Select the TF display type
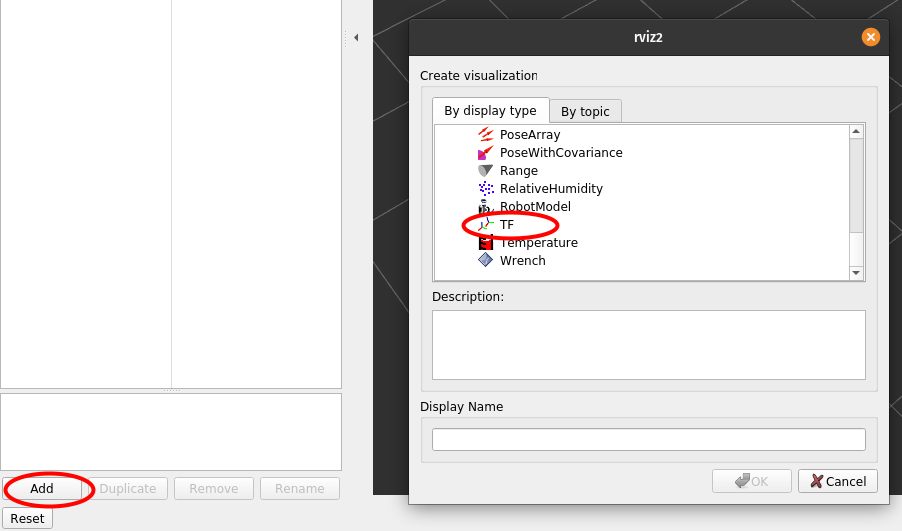Image resolution: width=902 pixels, height=531 pixels. (x=506, y=224)
